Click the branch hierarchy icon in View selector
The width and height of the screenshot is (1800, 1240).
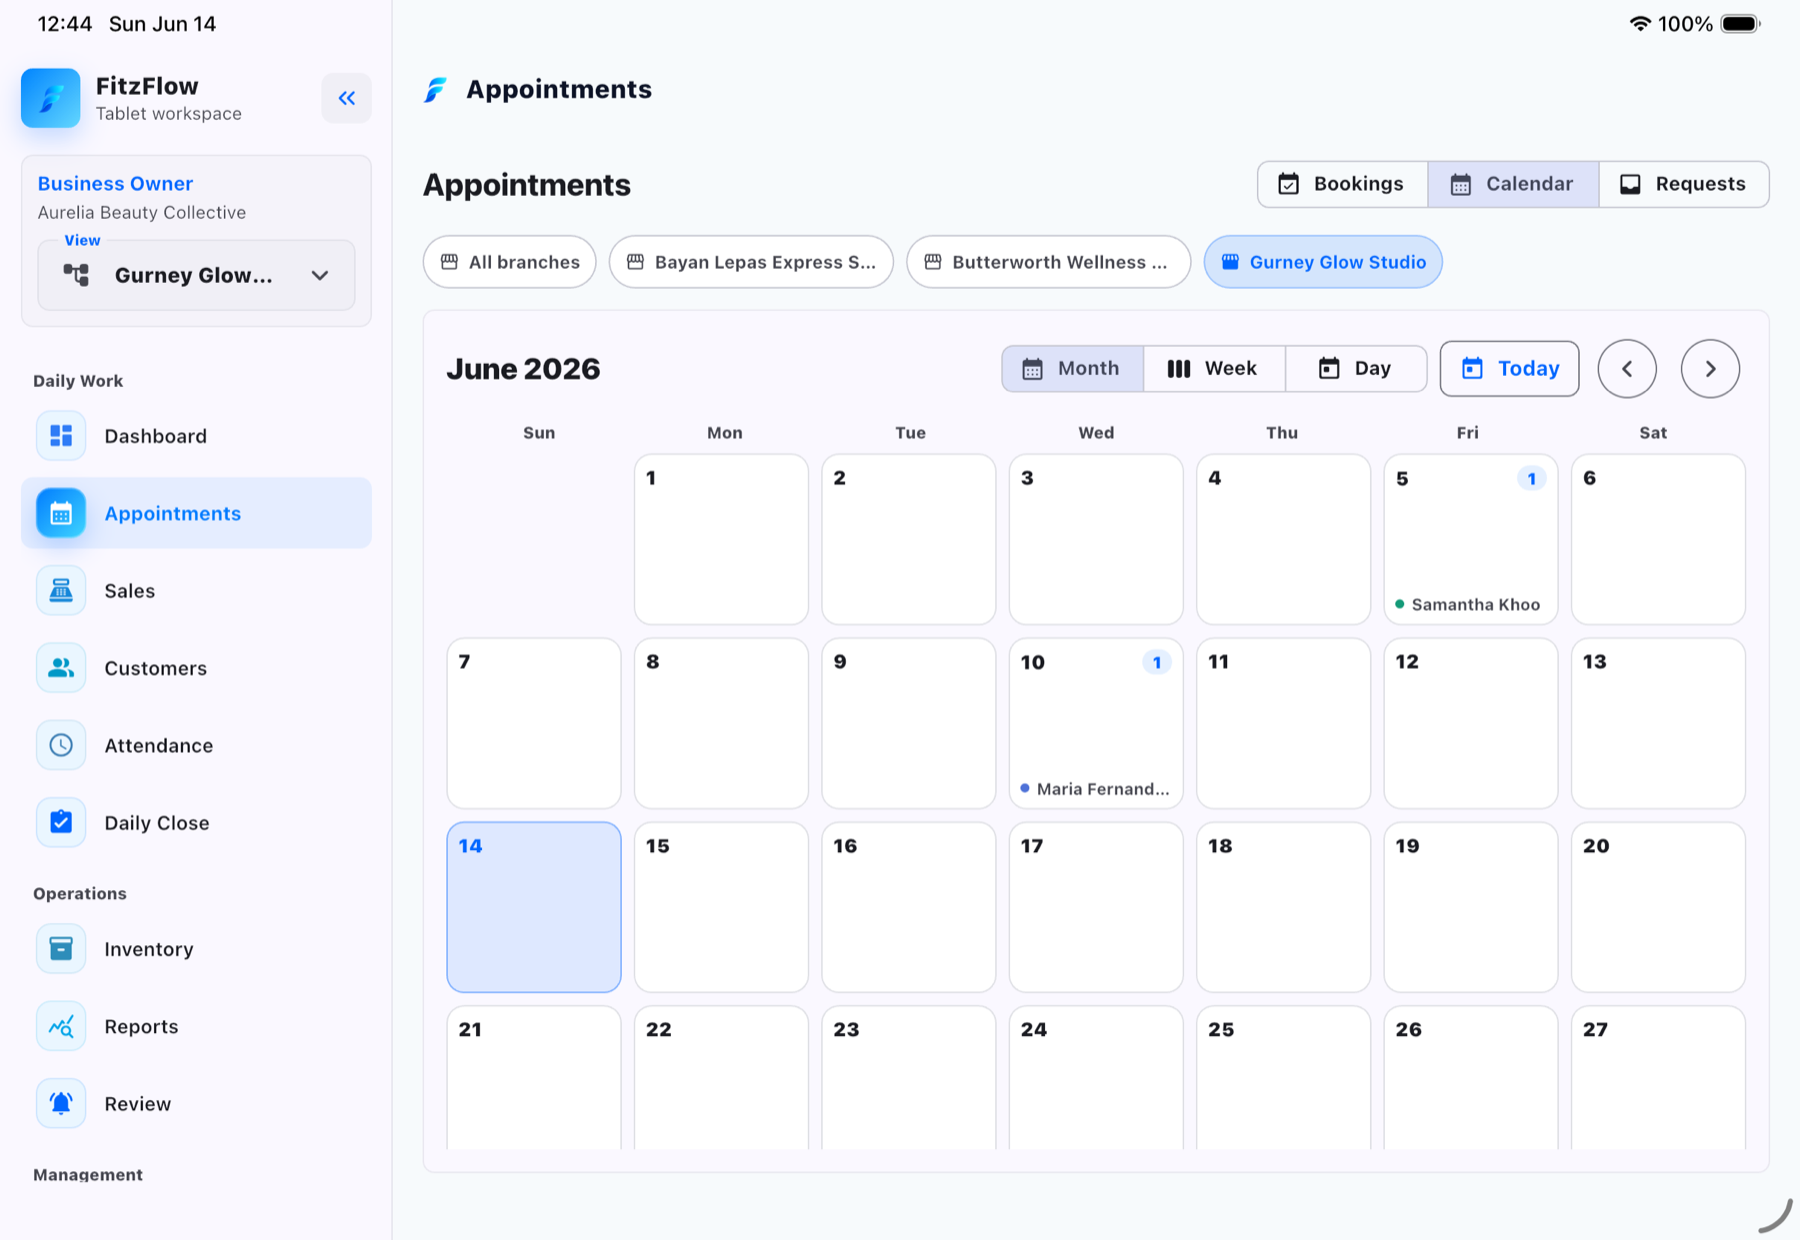[76, 275]
